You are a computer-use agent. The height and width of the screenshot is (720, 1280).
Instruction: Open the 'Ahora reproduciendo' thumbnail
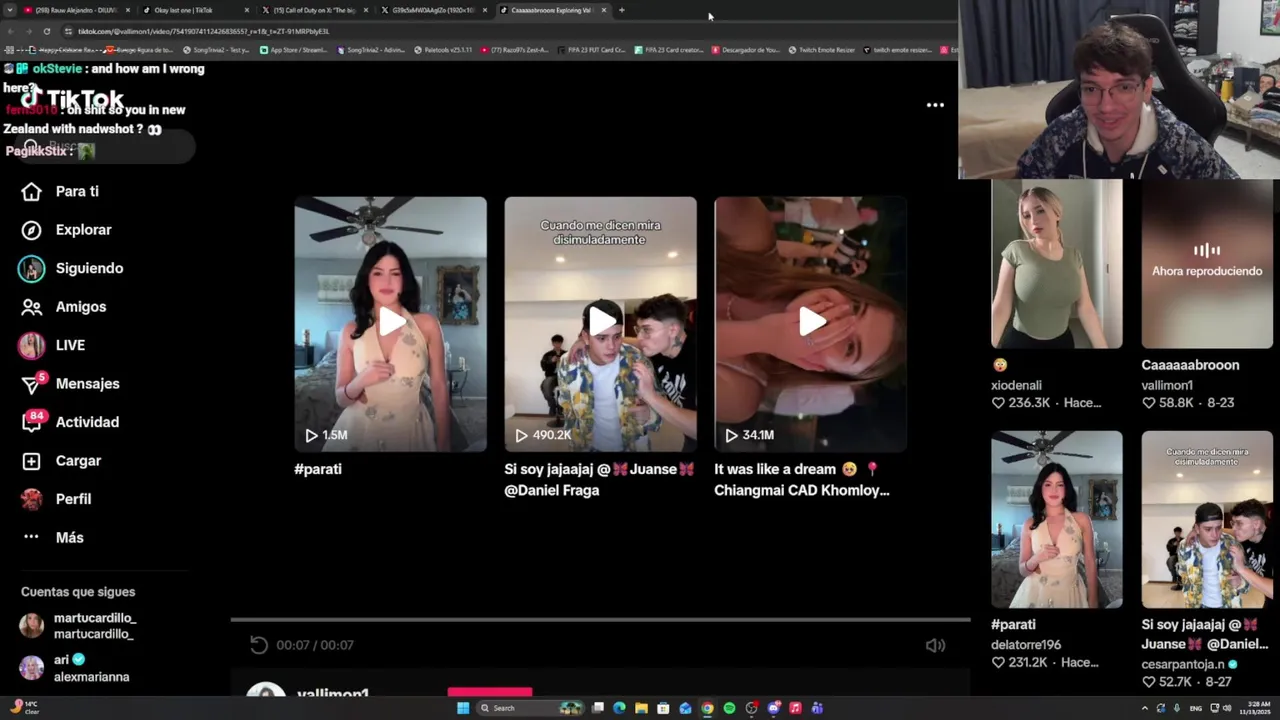coord(1207,264)
